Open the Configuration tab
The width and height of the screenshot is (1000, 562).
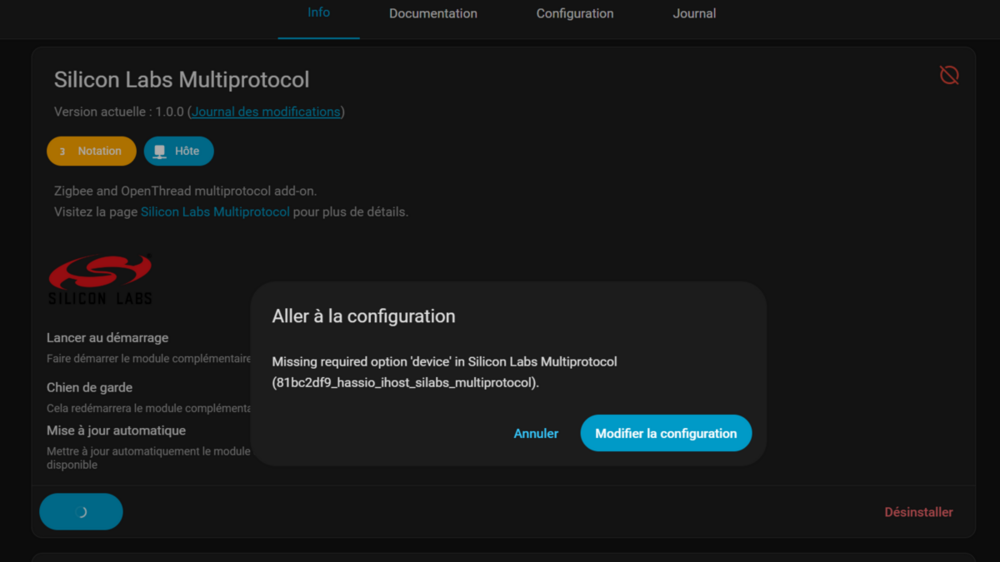(575, 13)
